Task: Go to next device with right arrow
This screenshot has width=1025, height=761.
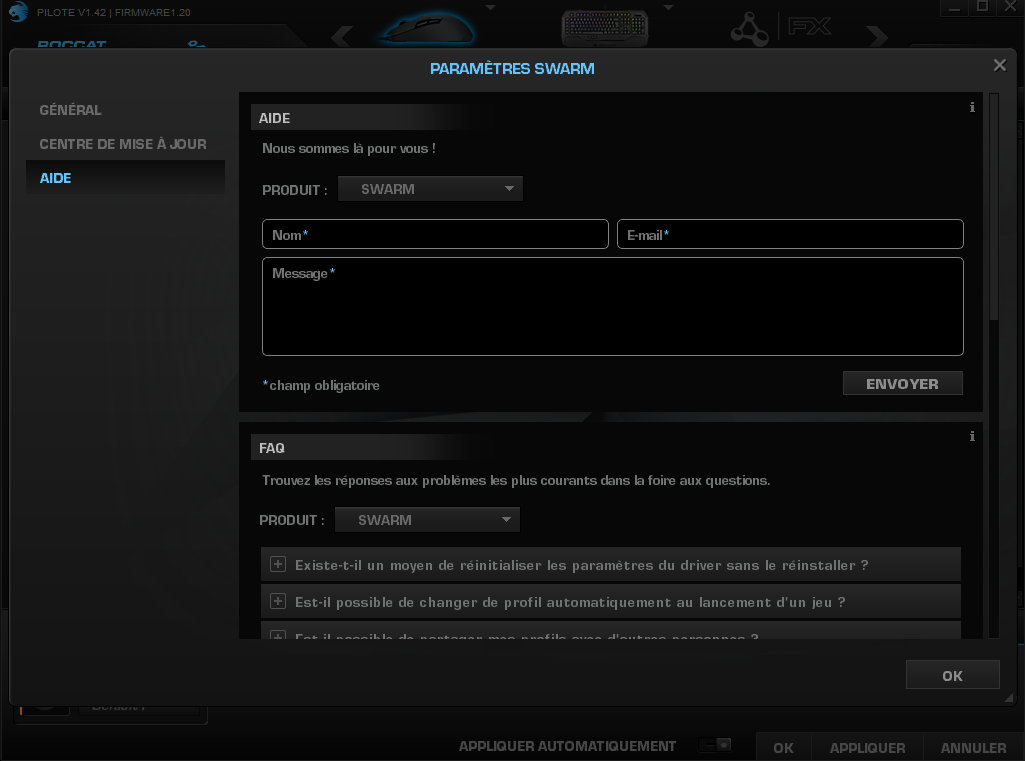Action: 877,35
